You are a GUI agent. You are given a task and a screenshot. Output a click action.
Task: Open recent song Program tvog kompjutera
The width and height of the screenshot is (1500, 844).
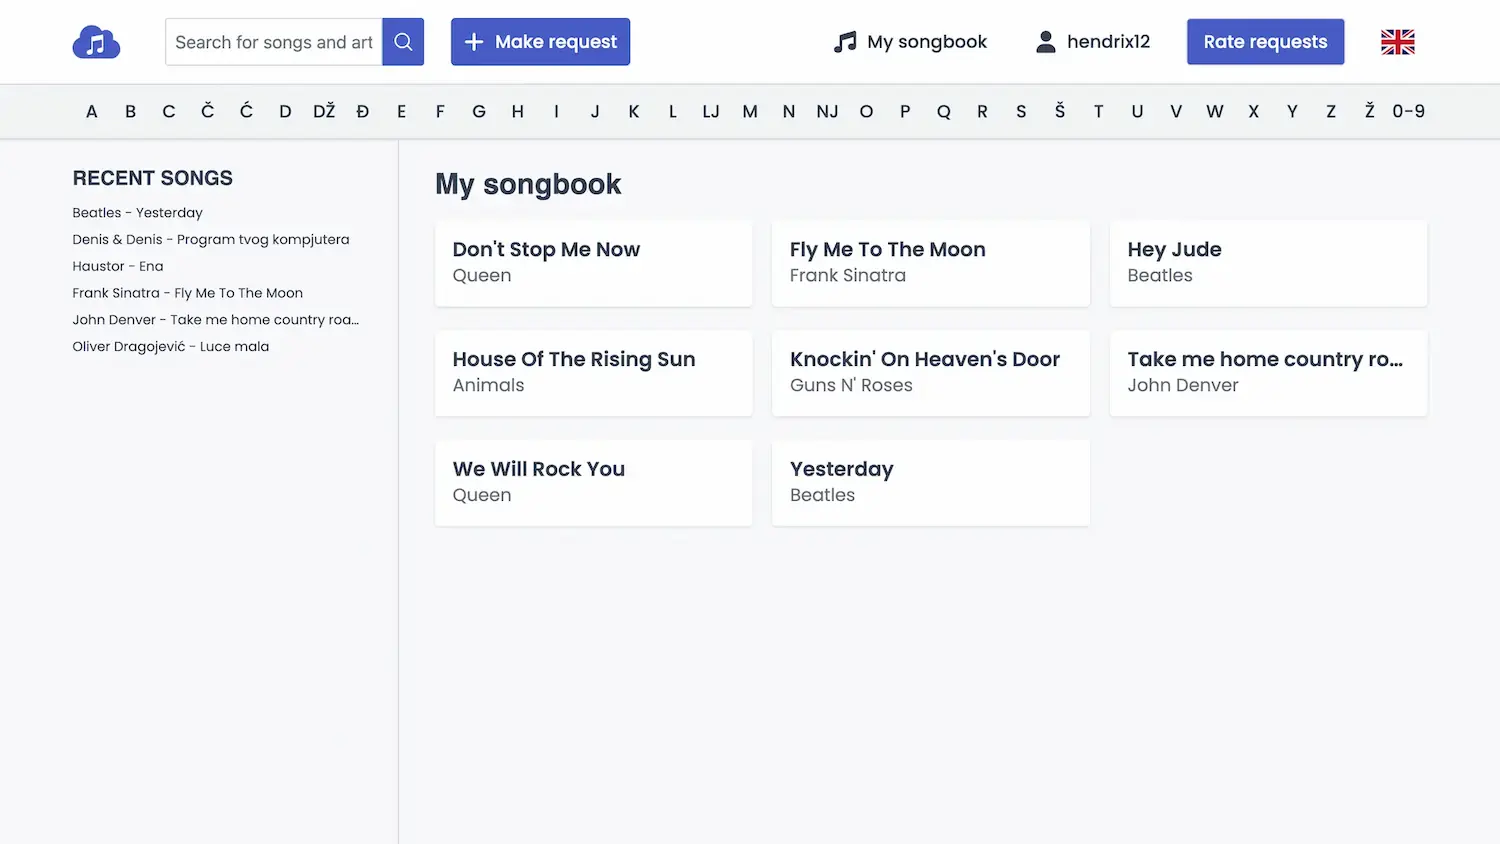(x=211, y=240)
